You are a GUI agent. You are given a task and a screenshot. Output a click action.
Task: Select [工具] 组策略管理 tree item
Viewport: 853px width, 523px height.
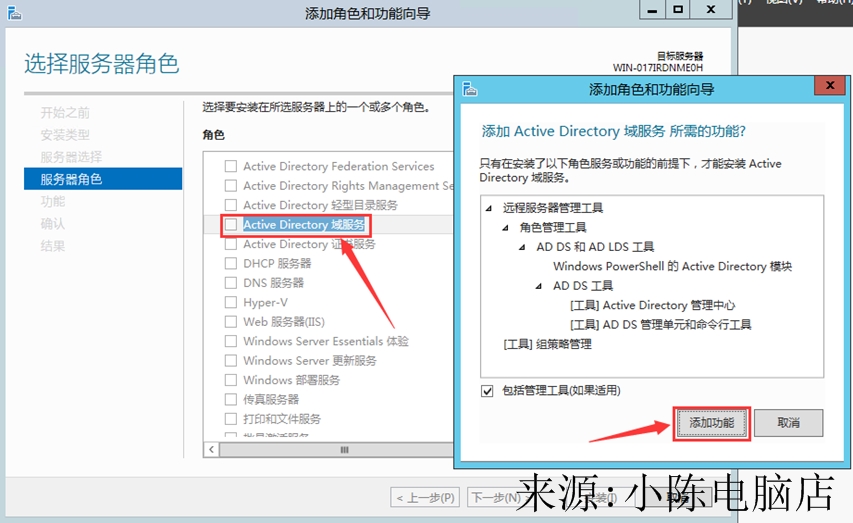click(x=547, y=344)
